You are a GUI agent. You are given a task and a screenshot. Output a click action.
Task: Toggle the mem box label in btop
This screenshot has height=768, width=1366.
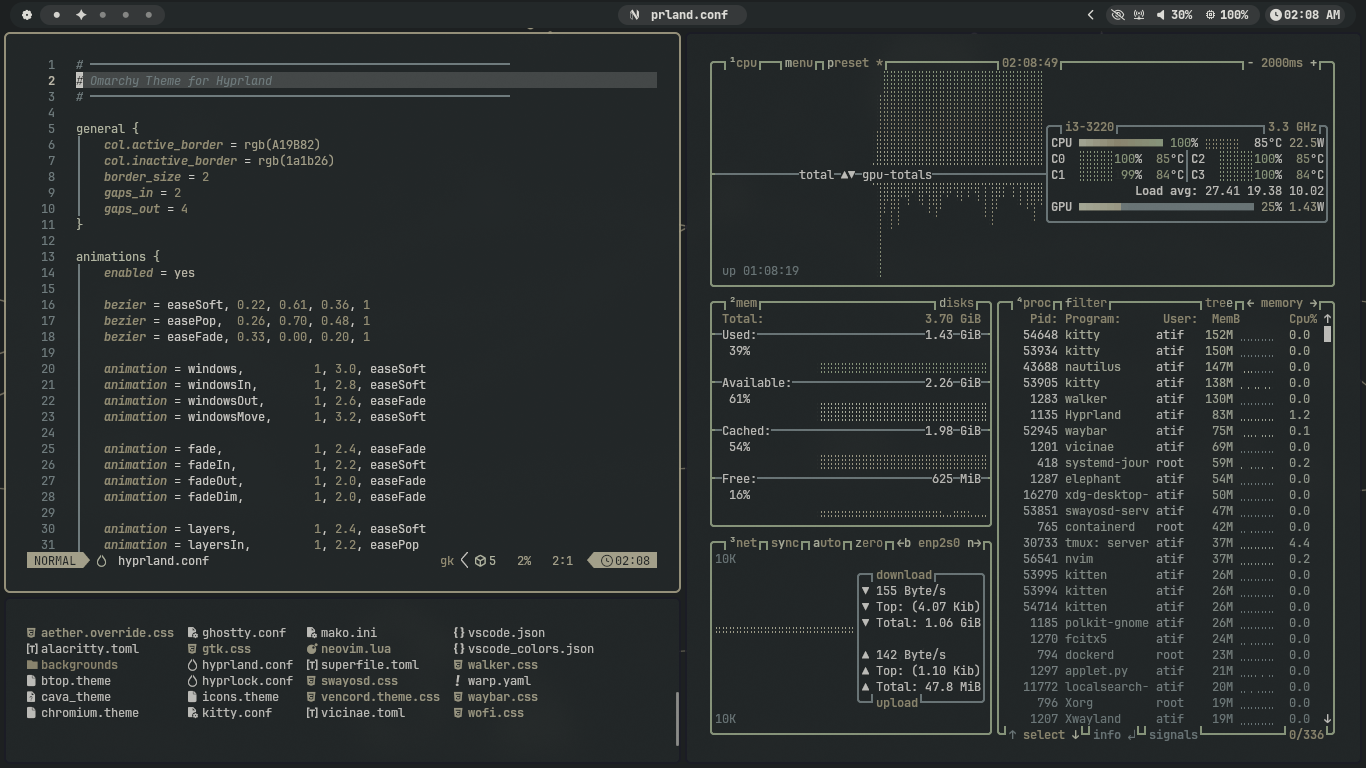coord(743,303)
